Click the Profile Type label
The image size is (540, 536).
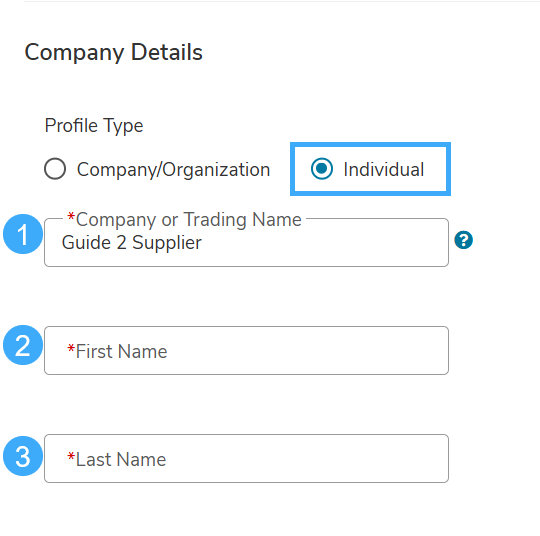pos(94,126)
